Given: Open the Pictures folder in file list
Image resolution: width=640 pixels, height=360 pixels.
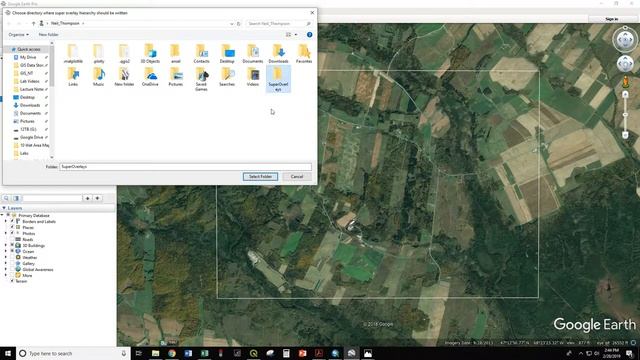Looking at the screenshot, I should pos(176,77).
